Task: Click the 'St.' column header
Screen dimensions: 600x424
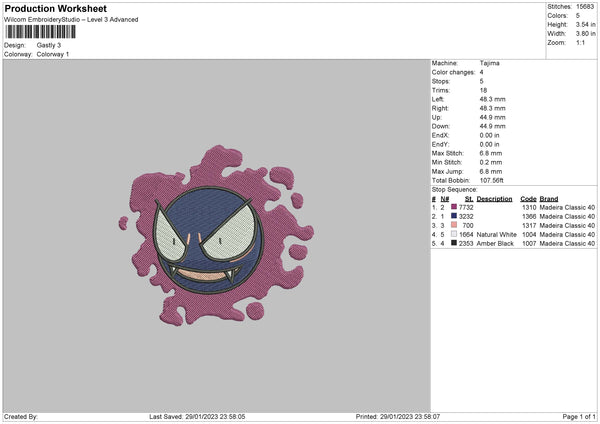Action: (x=469, y=199)
